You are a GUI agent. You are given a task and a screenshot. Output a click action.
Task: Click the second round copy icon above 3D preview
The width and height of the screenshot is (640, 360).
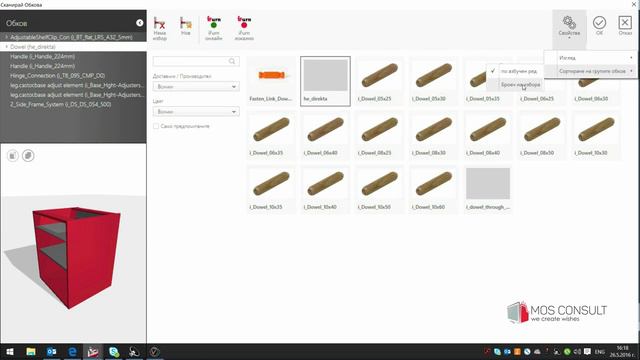click(x=28, y=156)
